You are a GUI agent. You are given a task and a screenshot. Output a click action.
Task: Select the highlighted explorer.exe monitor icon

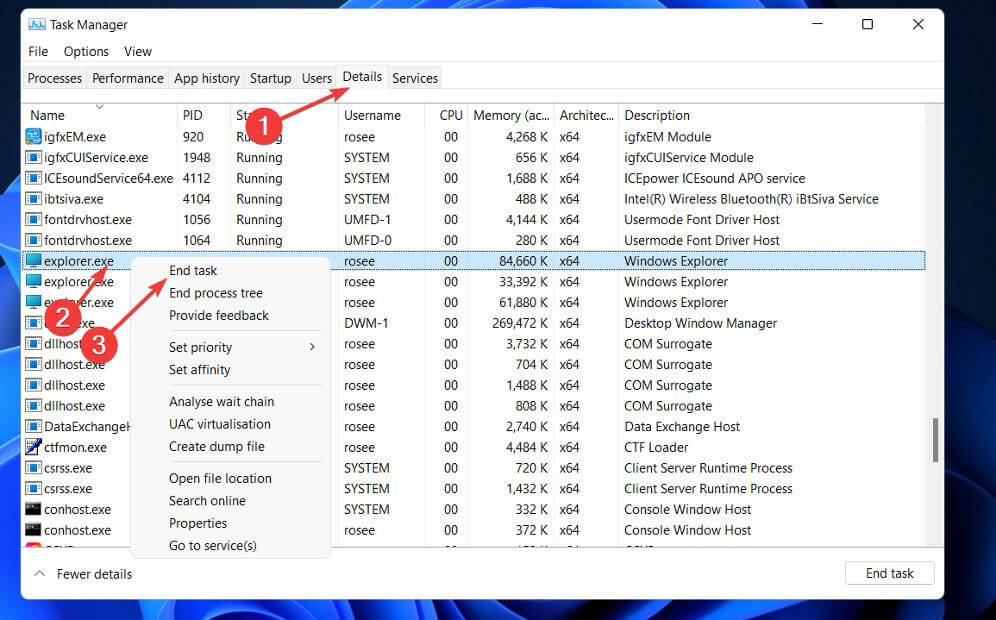pos(34,261)
